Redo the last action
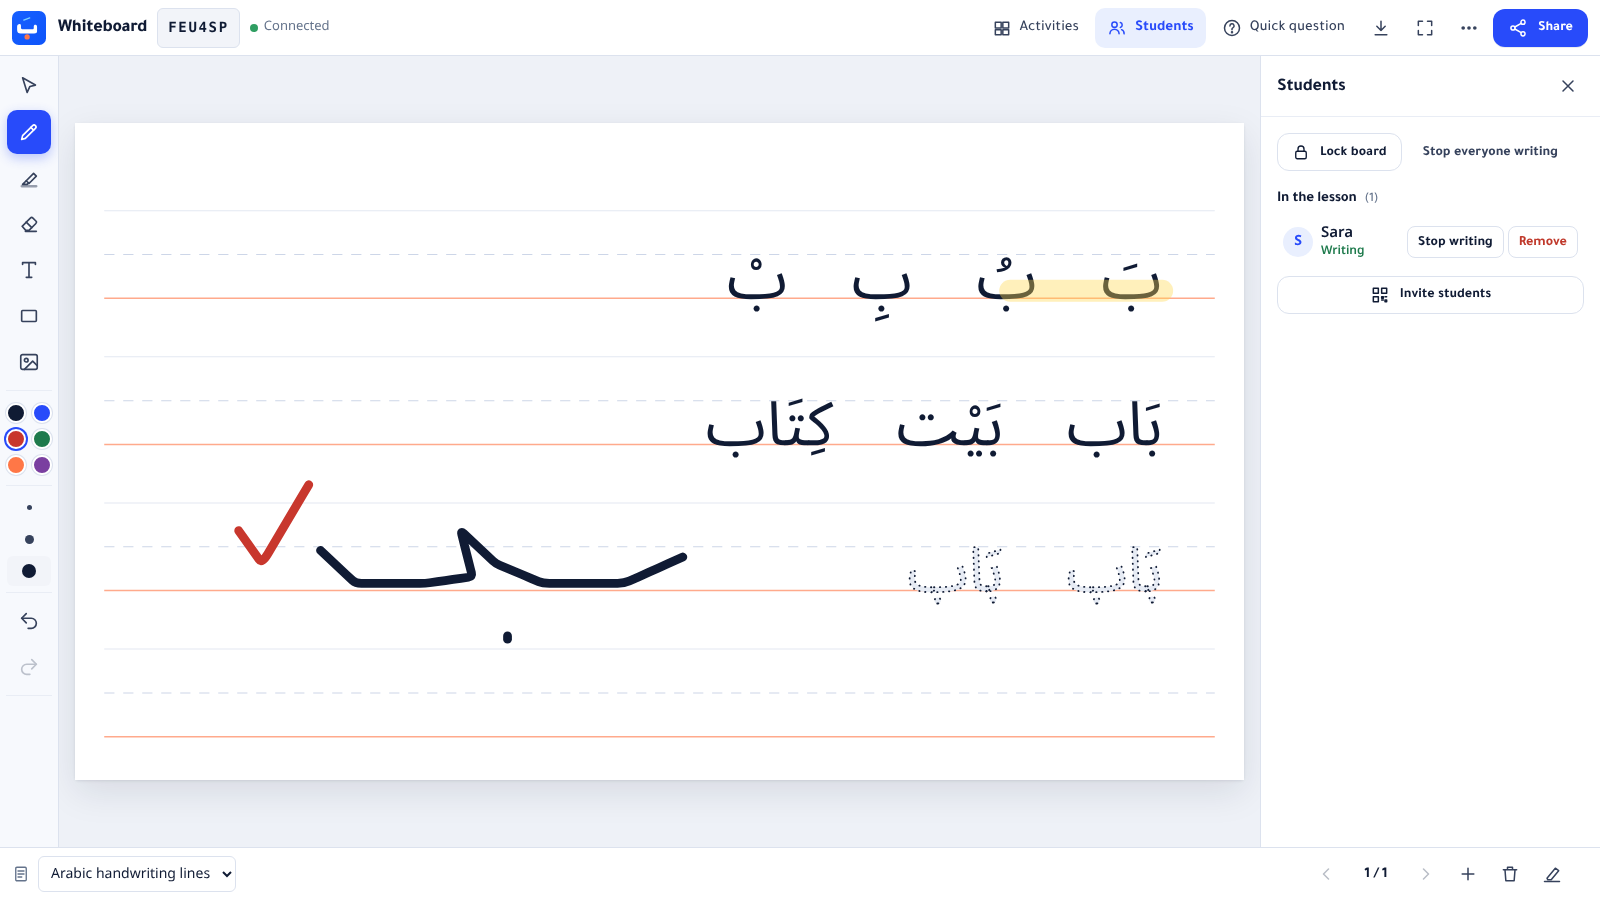1600x900 pixels. click(29, 667)
